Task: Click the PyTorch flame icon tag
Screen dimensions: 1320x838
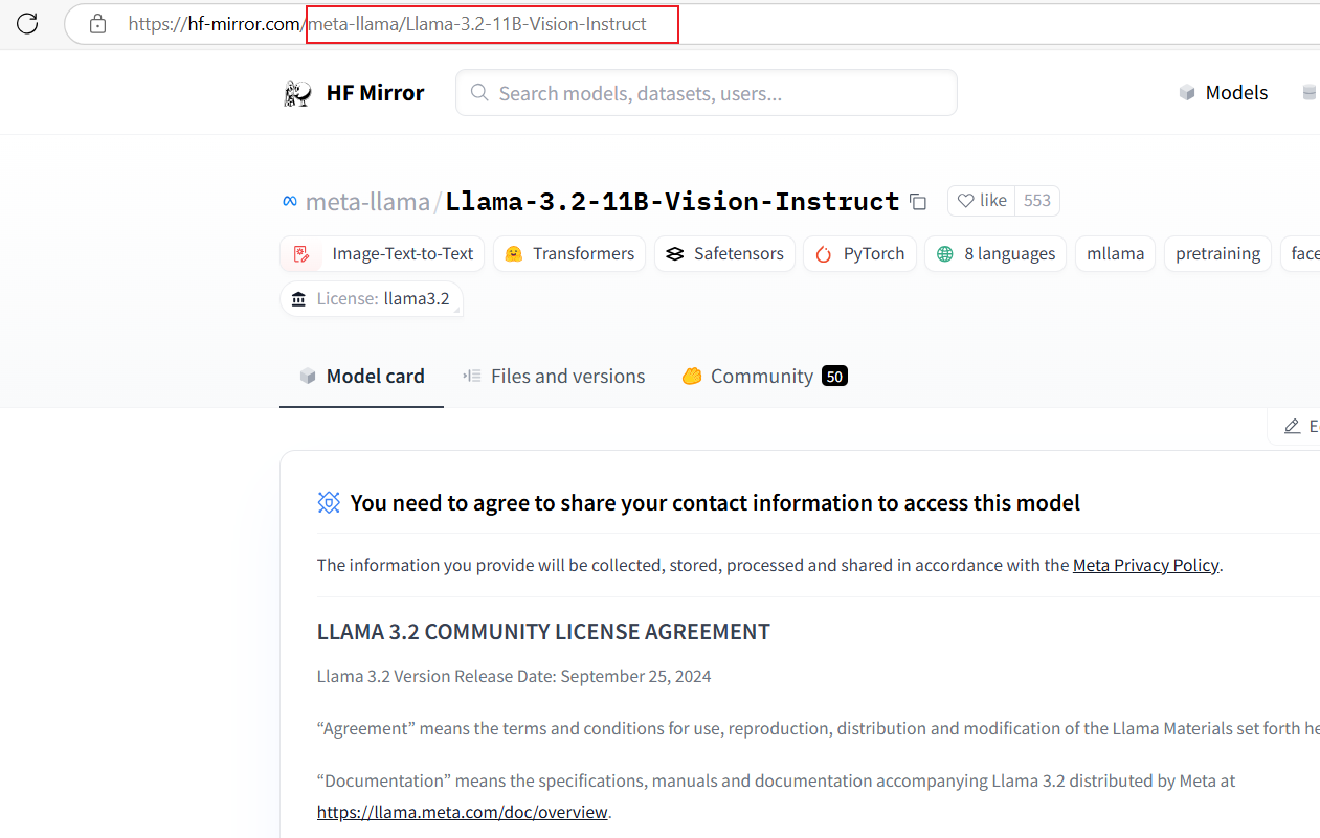Action: click(x=824, y=254)
